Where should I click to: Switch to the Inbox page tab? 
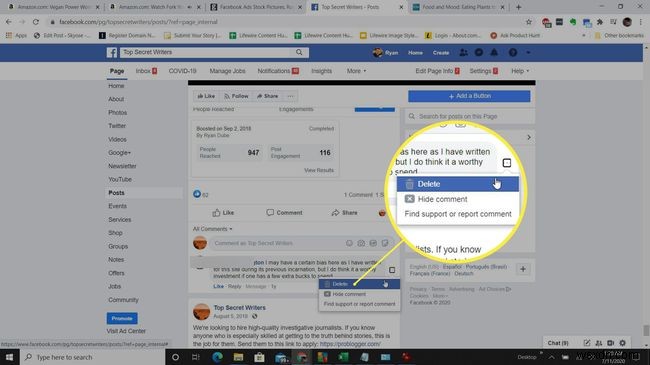tap(146, 71)
